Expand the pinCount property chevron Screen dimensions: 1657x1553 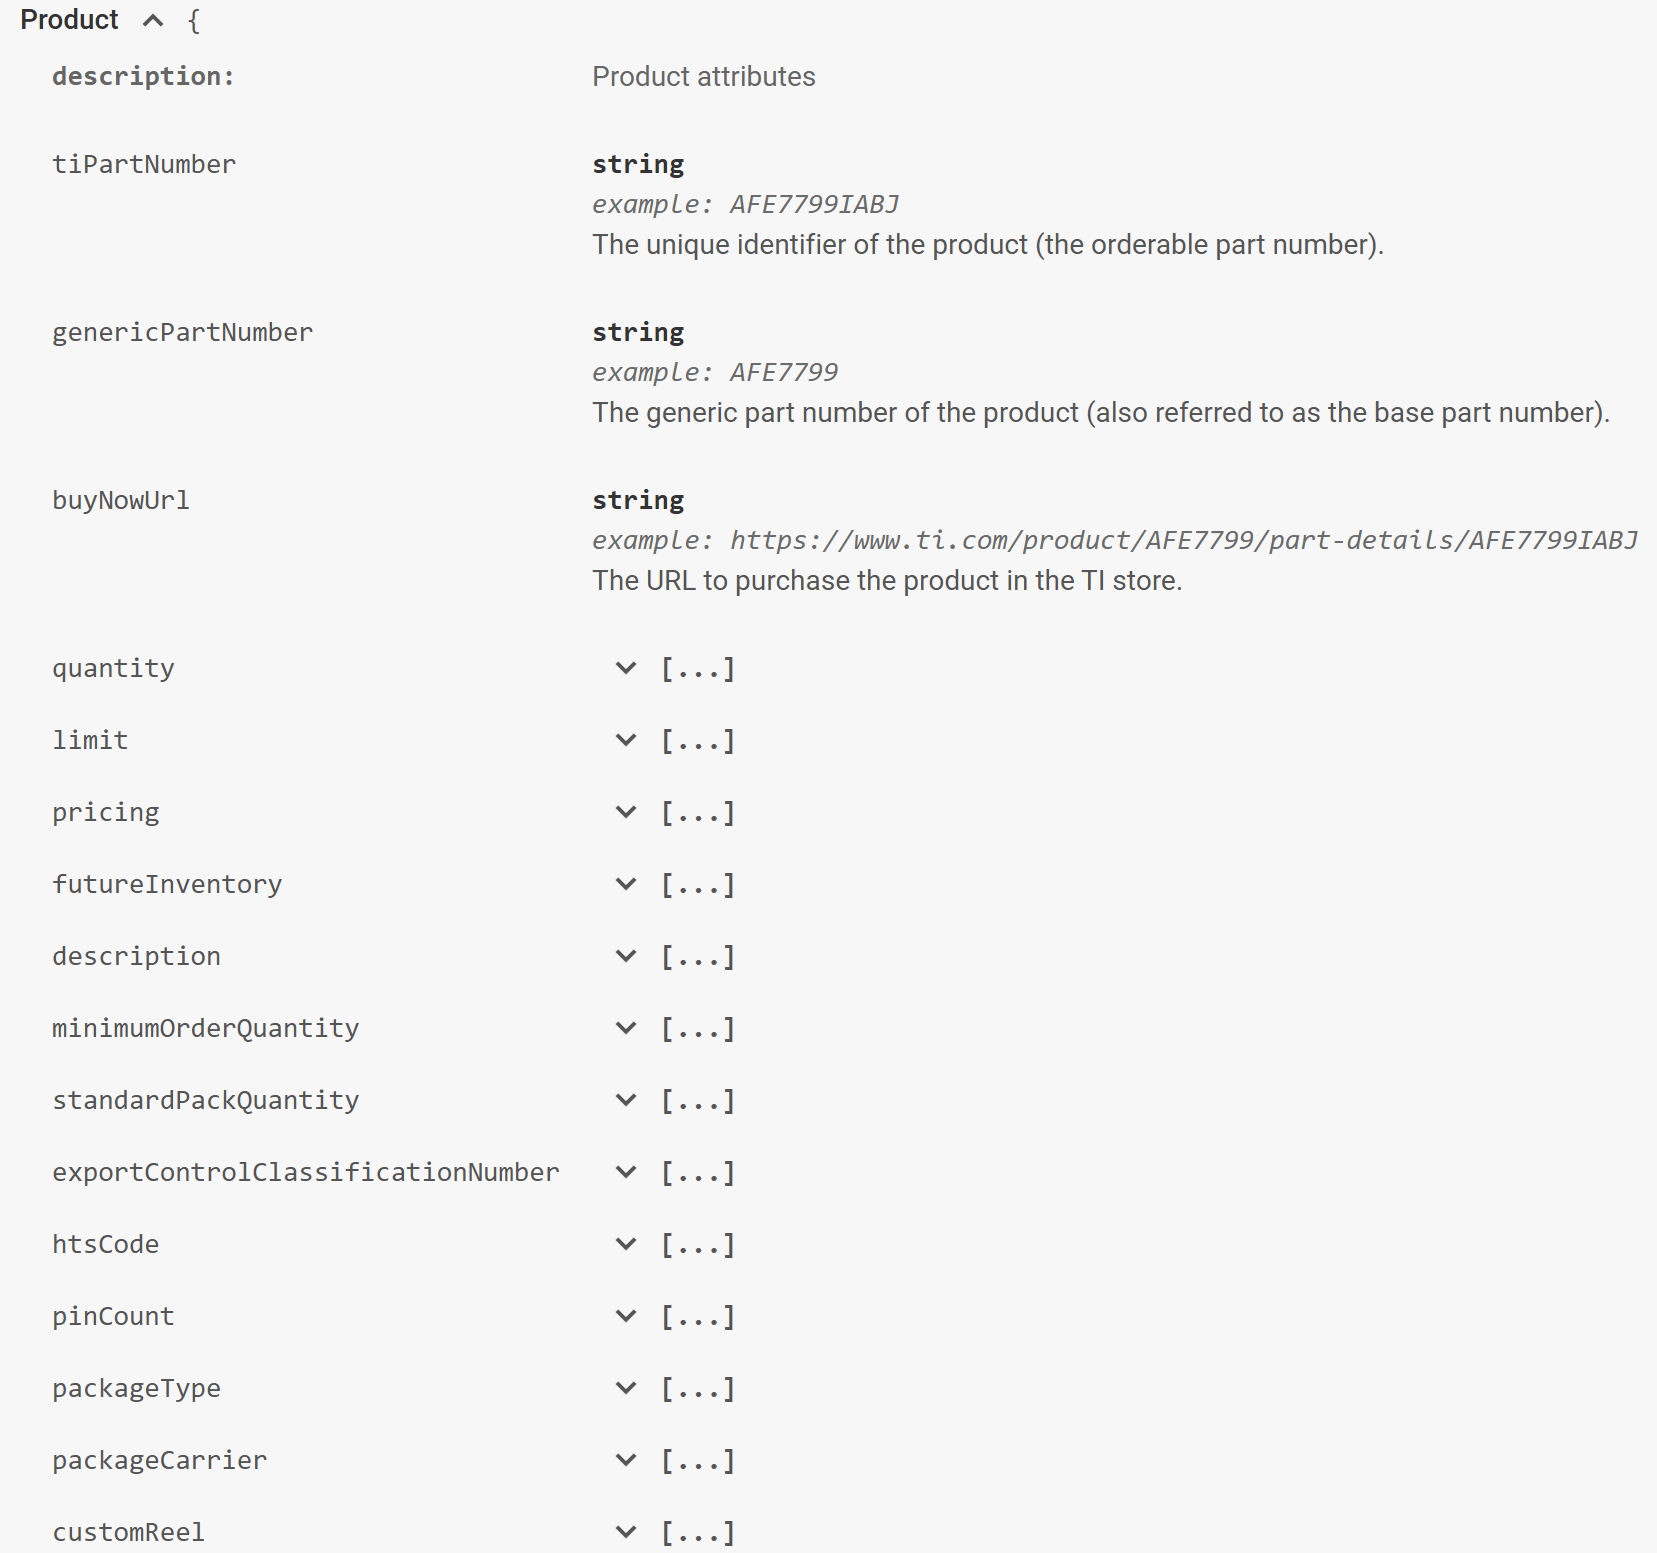click(x=626, y=1316)
